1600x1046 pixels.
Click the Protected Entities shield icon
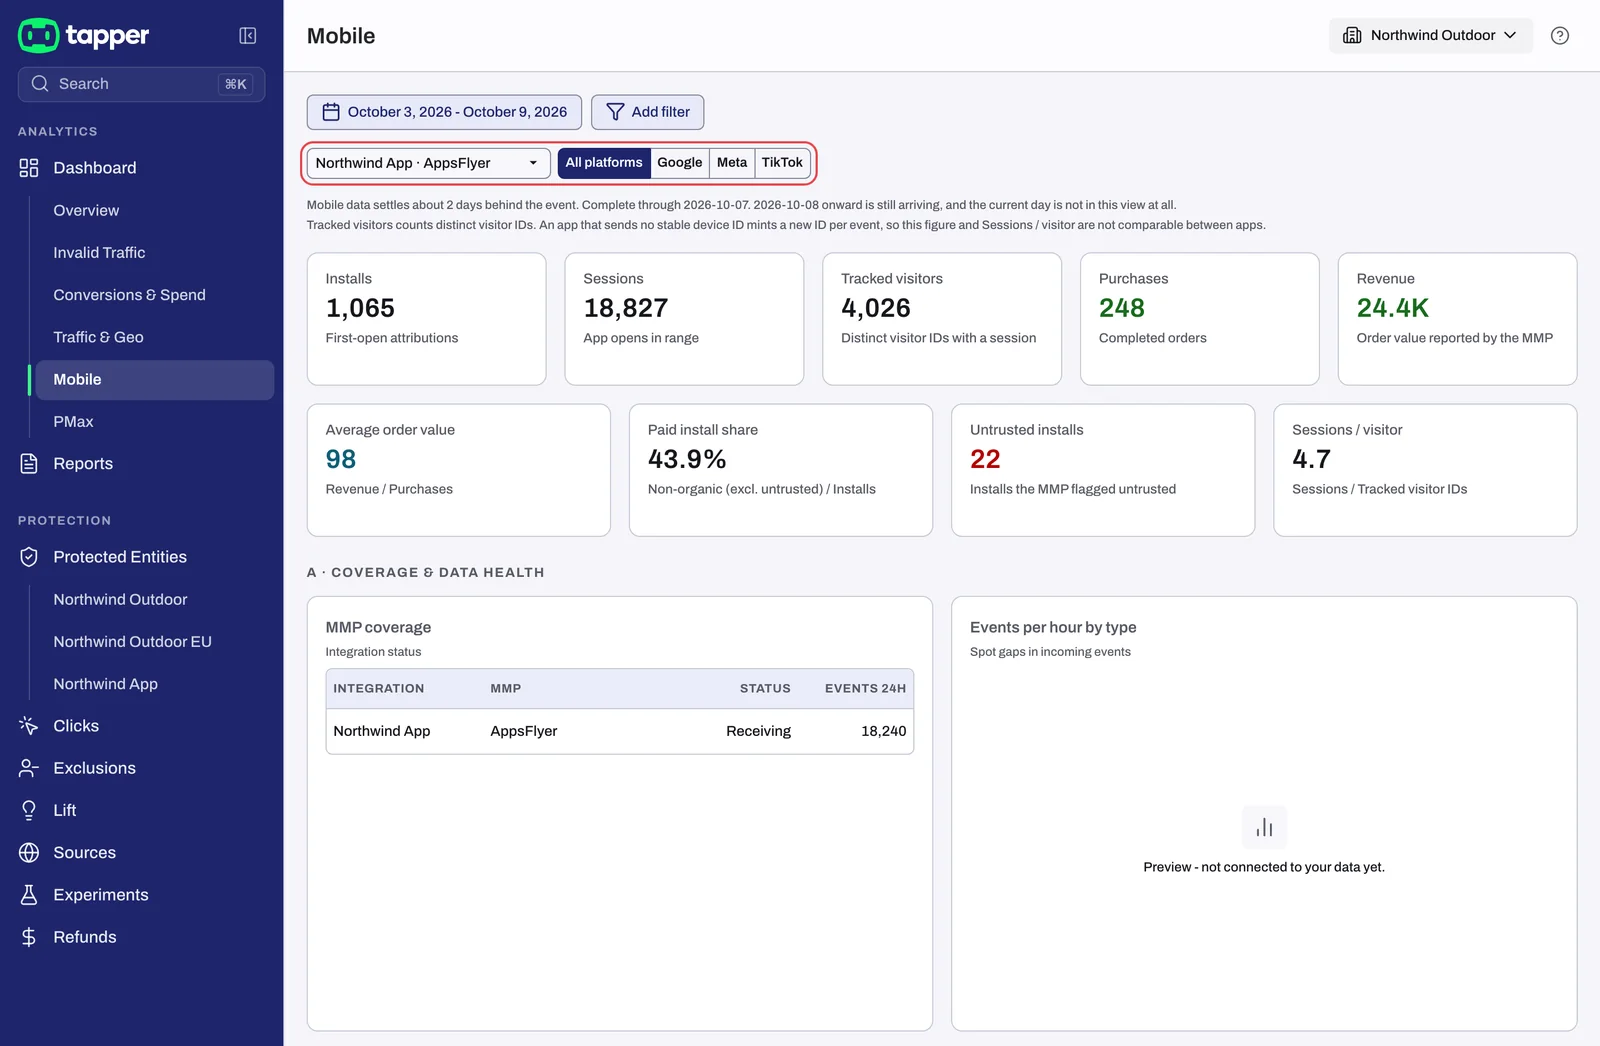(29, 557)
